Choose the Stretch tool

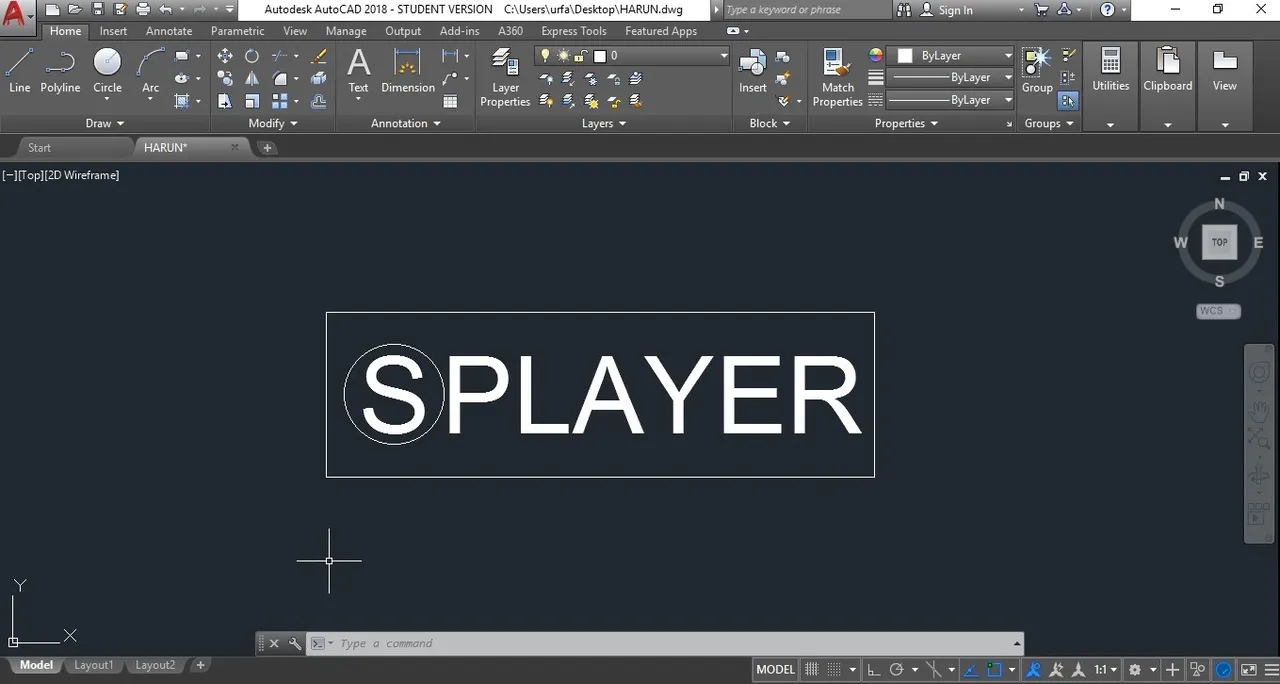pyautogui.click(x=225, y=101)
